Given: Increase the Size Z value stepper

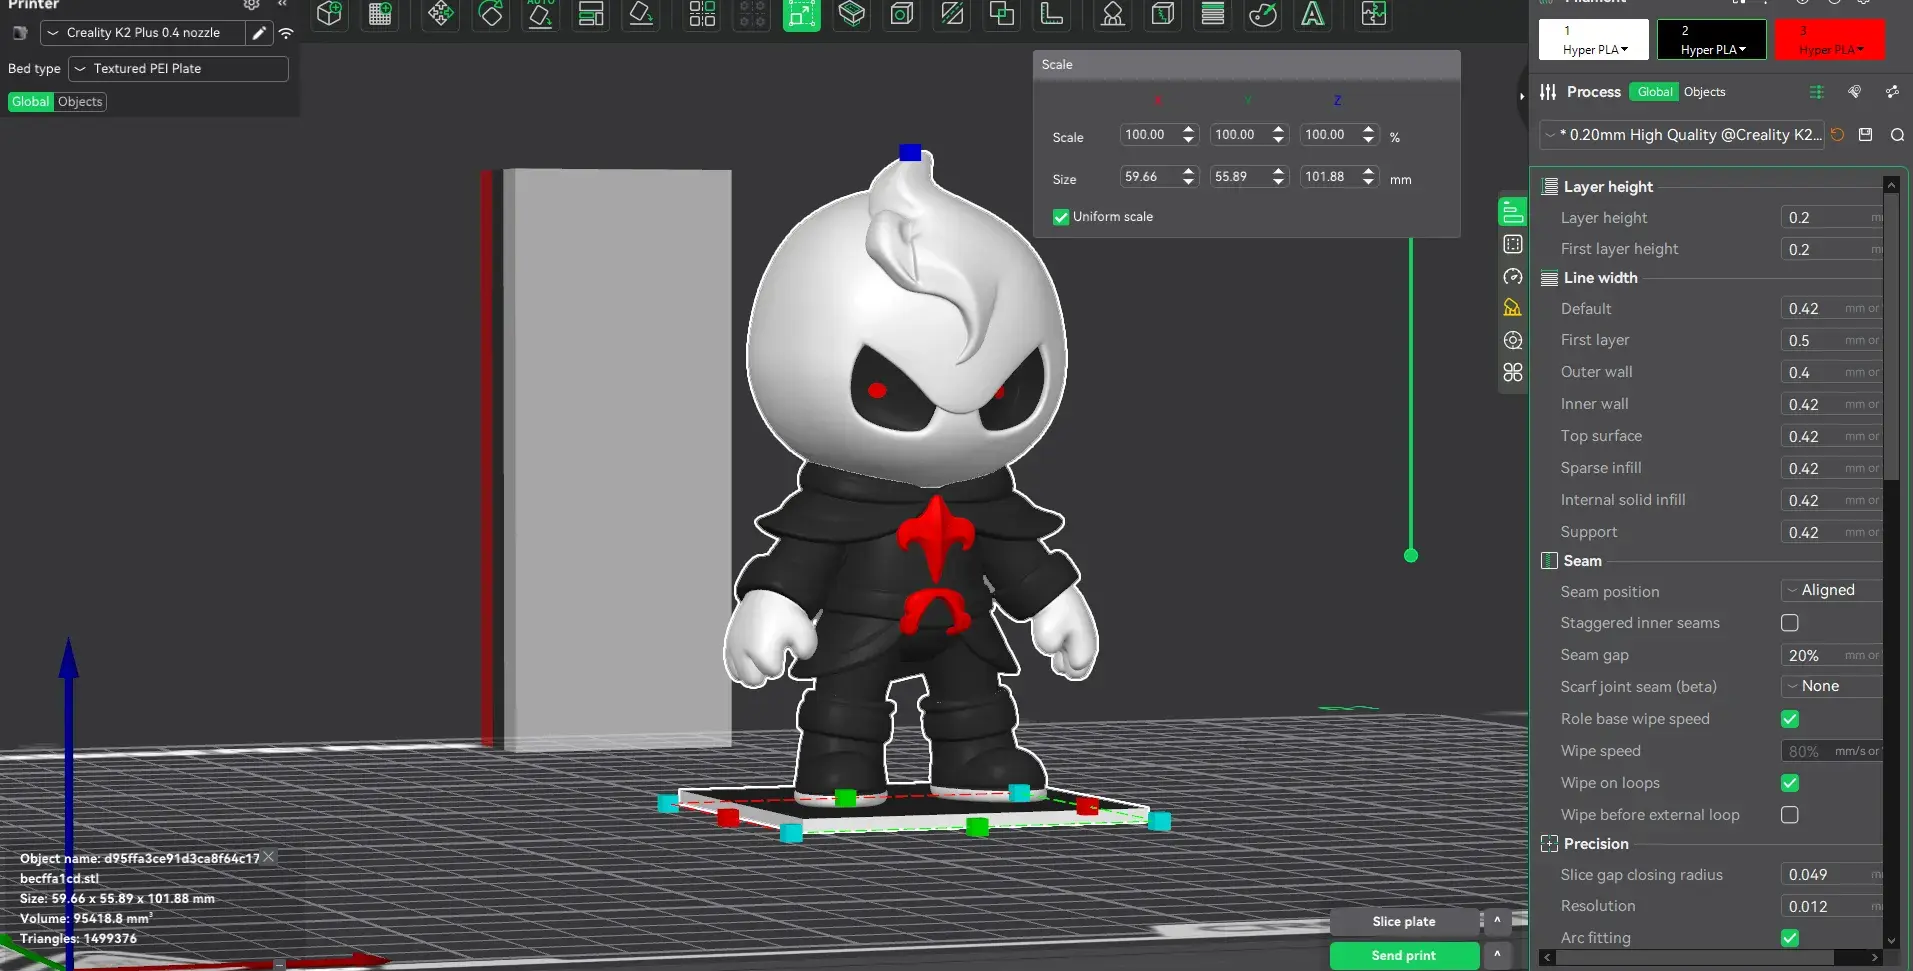Looking at the screenshot, I should point(1369,171).
